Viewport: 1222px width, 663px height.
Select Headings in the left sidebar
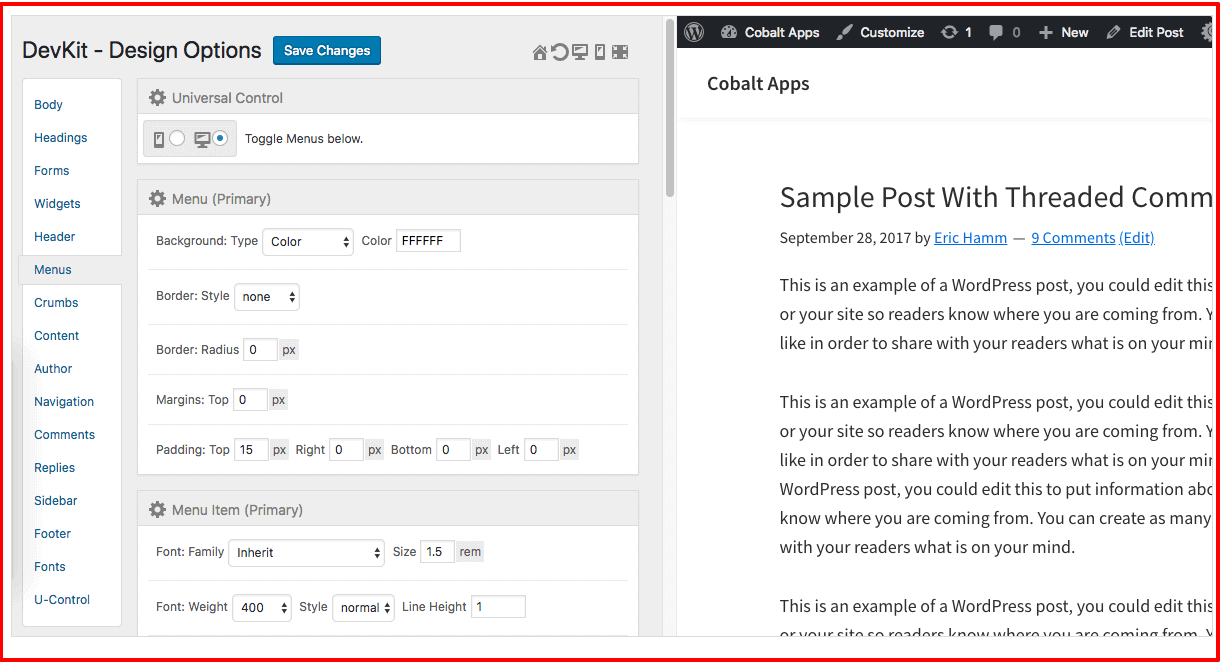61,138
